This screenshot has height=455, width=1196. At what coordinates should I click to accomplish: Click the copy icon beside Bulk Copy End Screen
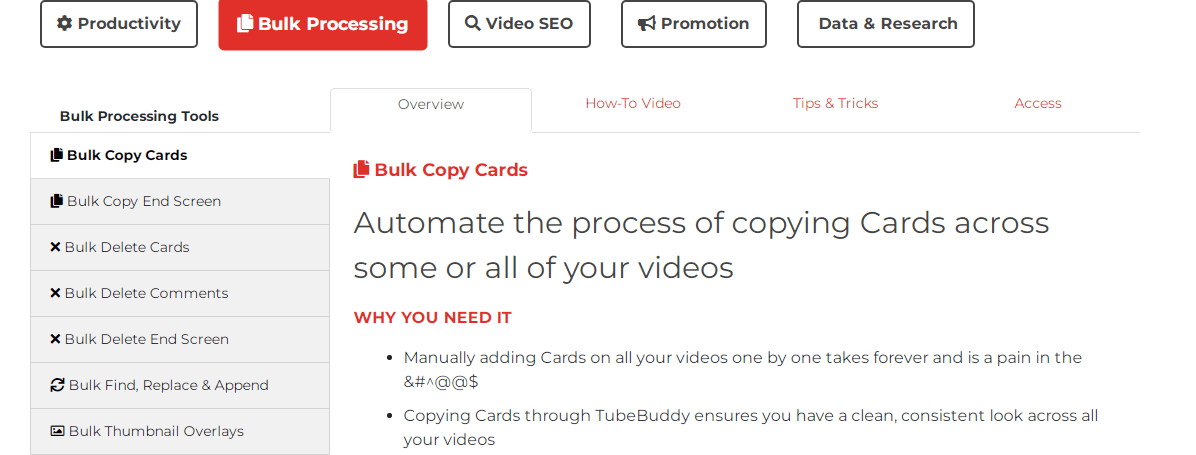coord(56,201)
